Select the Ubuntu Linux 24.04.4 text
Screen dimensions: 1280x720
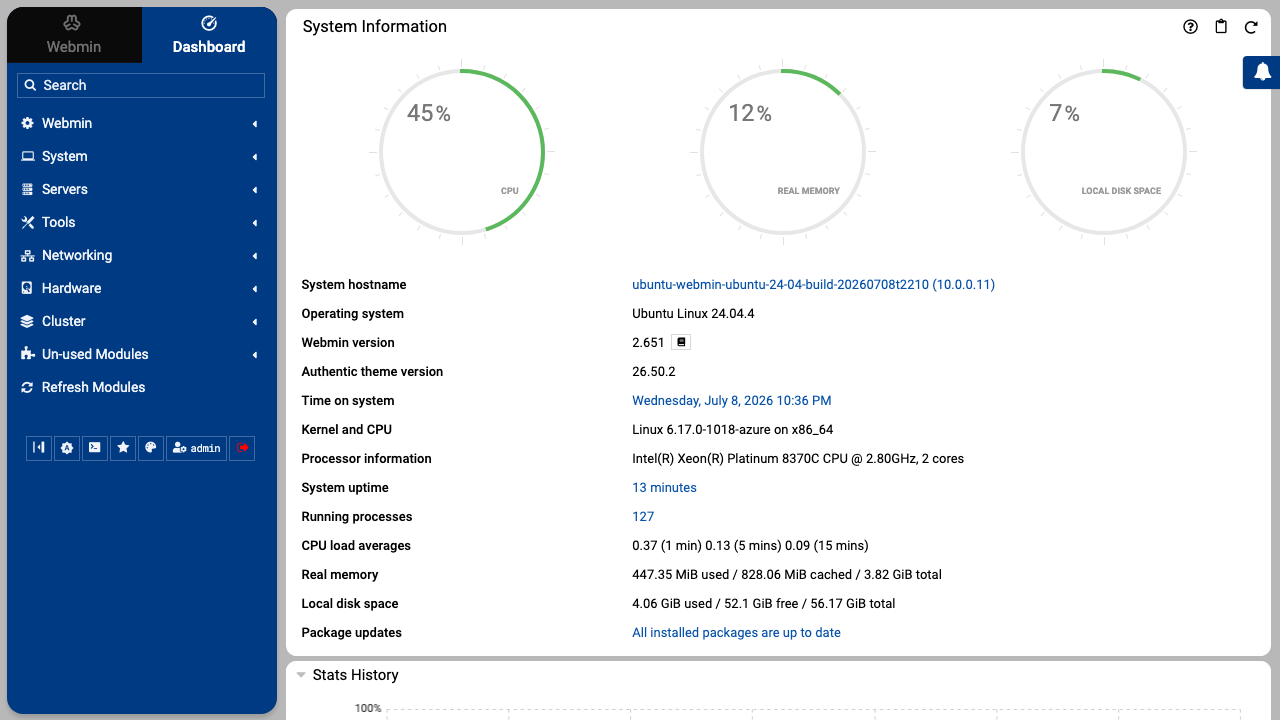point(693,314)
